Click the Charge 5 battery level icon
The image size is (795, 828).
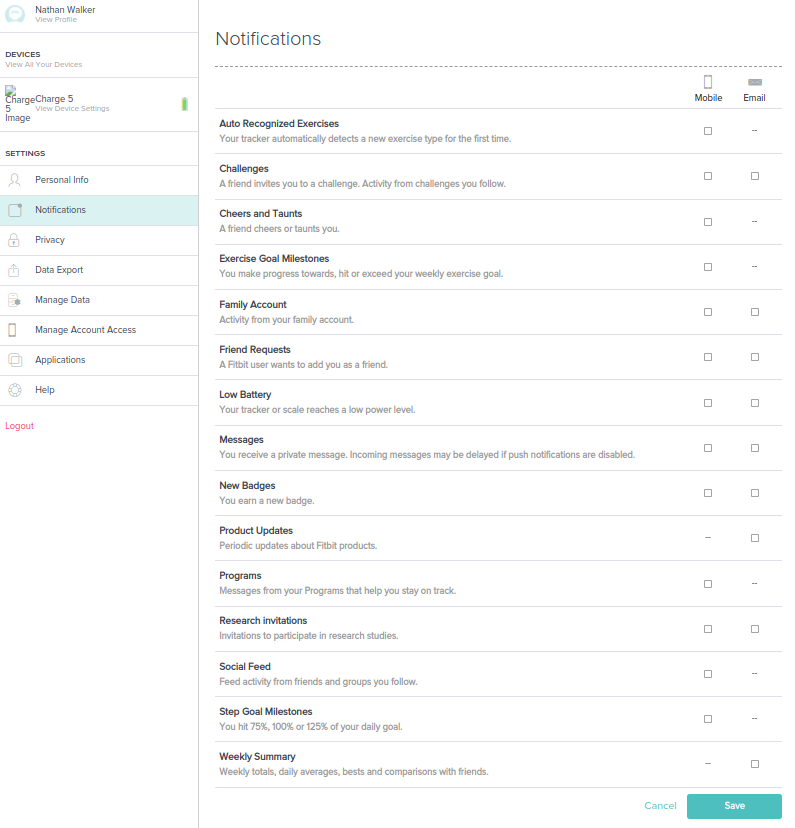pos(184,104)
